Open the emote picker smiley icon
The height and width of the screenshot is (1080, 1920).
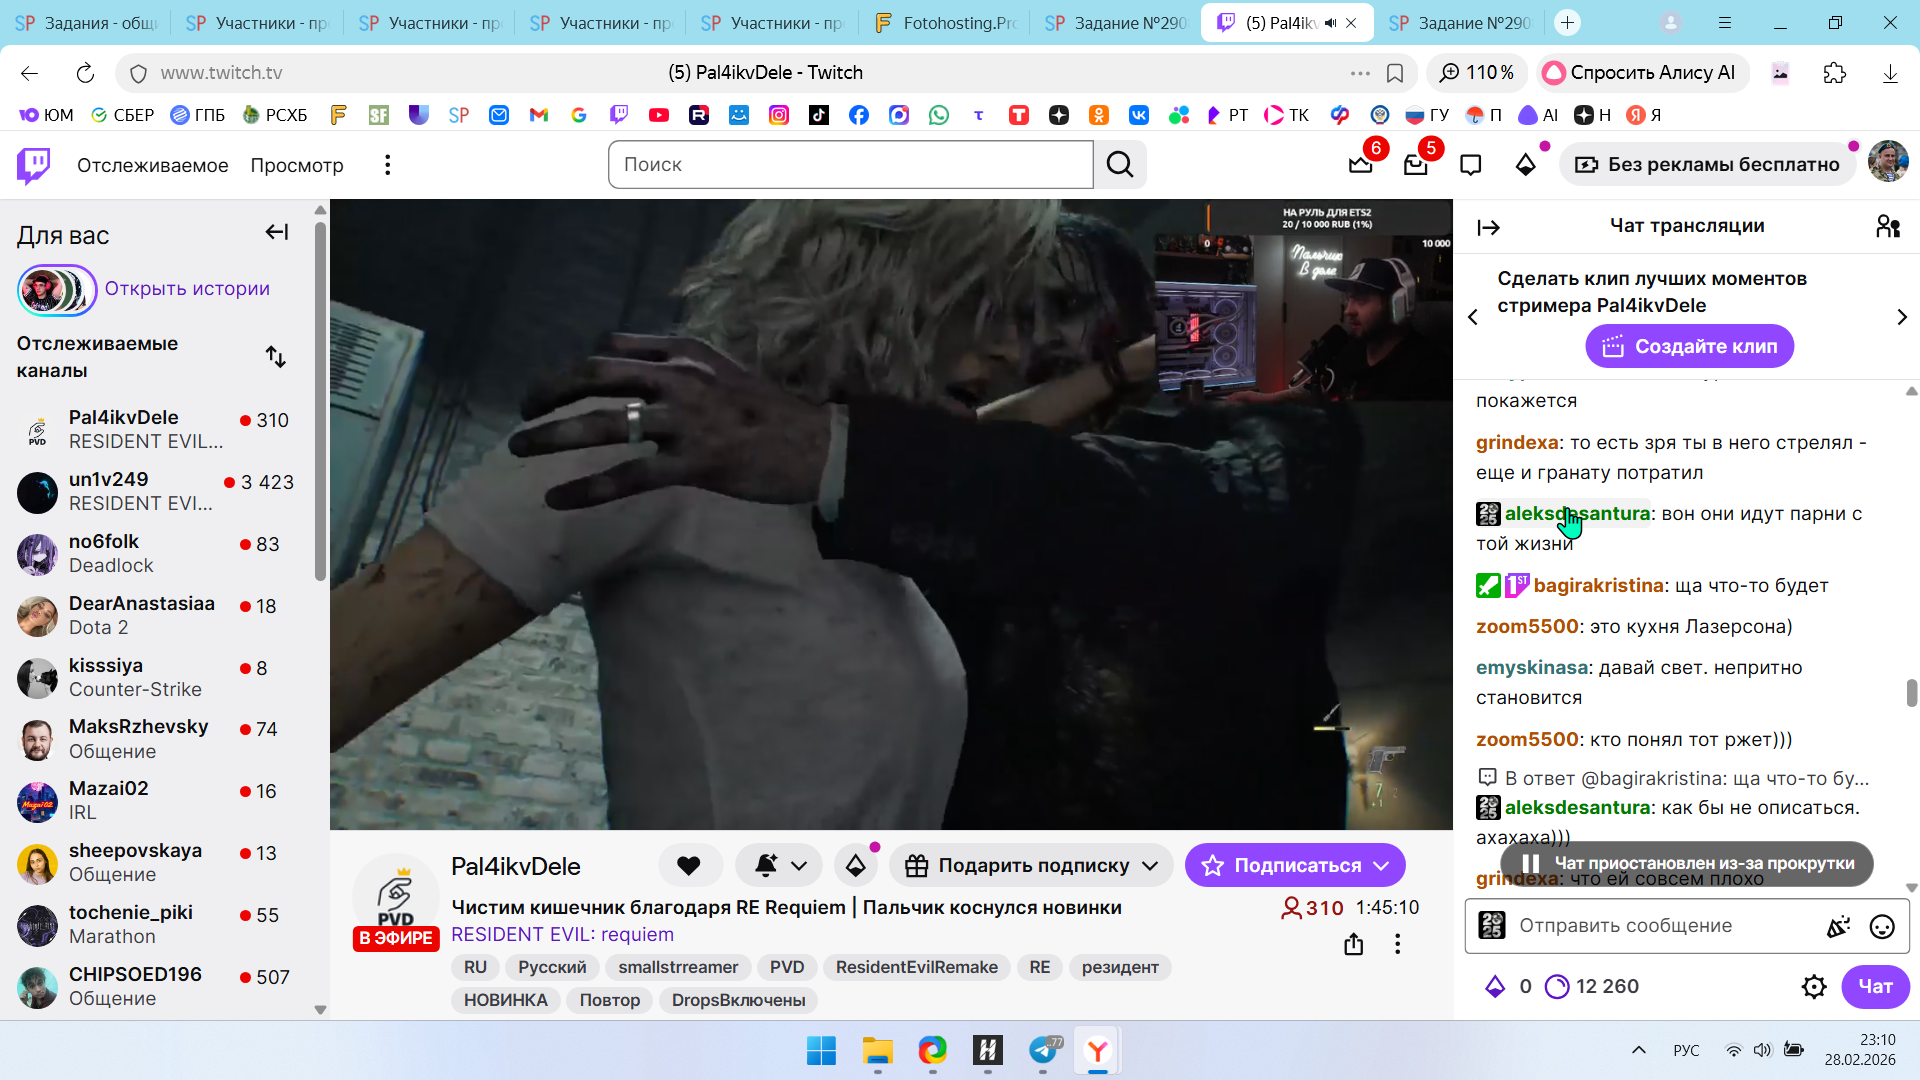point(1881,927)
